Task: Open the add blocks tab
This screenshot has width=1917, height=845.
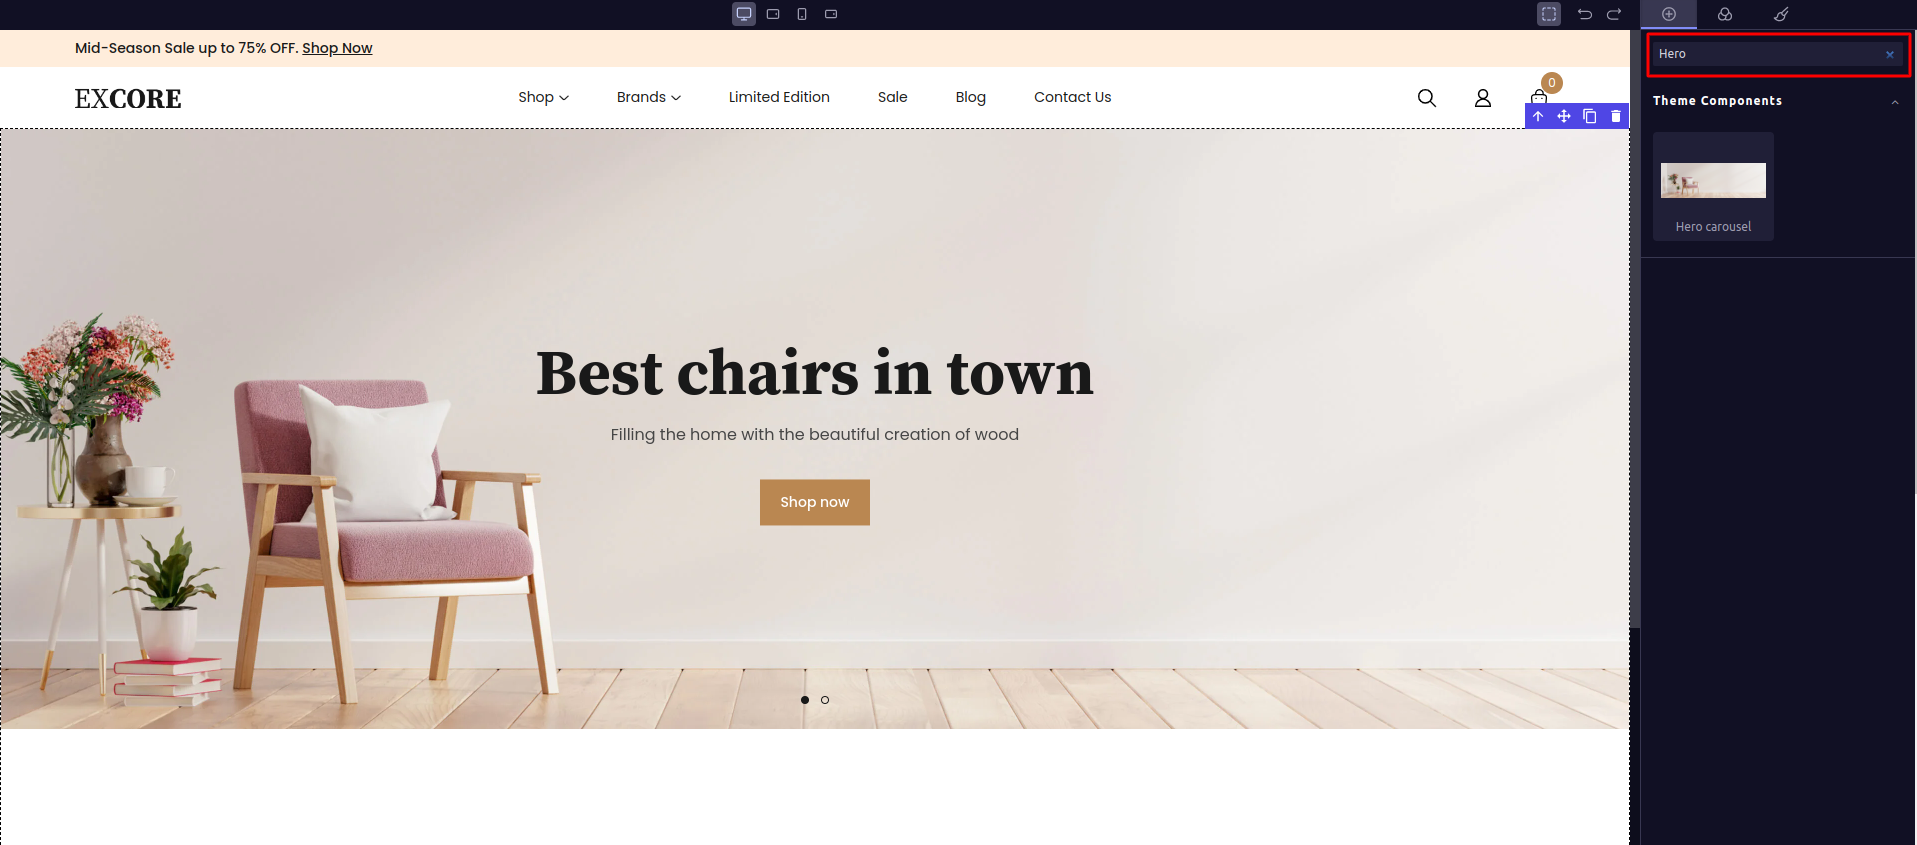Action: click(x=1669, y=14)
